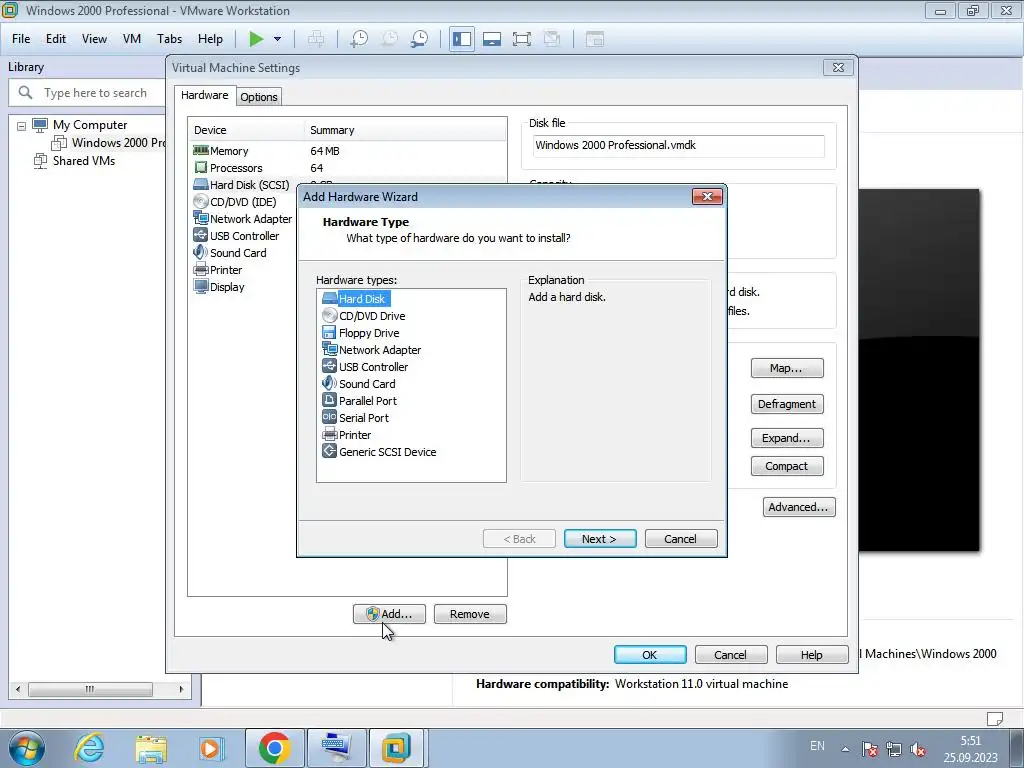Click the take snapshot toolbar icon

(x=359, y=39)
